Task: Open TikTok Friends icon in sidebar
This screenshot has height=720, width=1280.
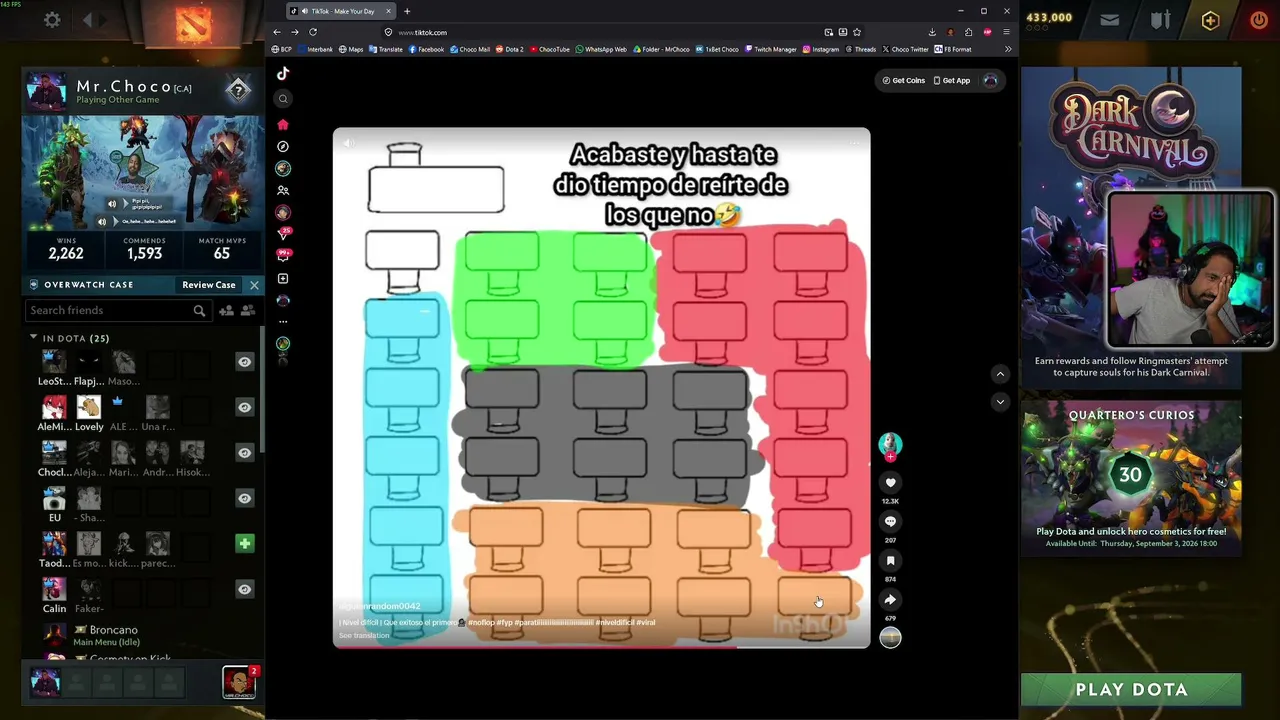Action: (x=283, y=190)
